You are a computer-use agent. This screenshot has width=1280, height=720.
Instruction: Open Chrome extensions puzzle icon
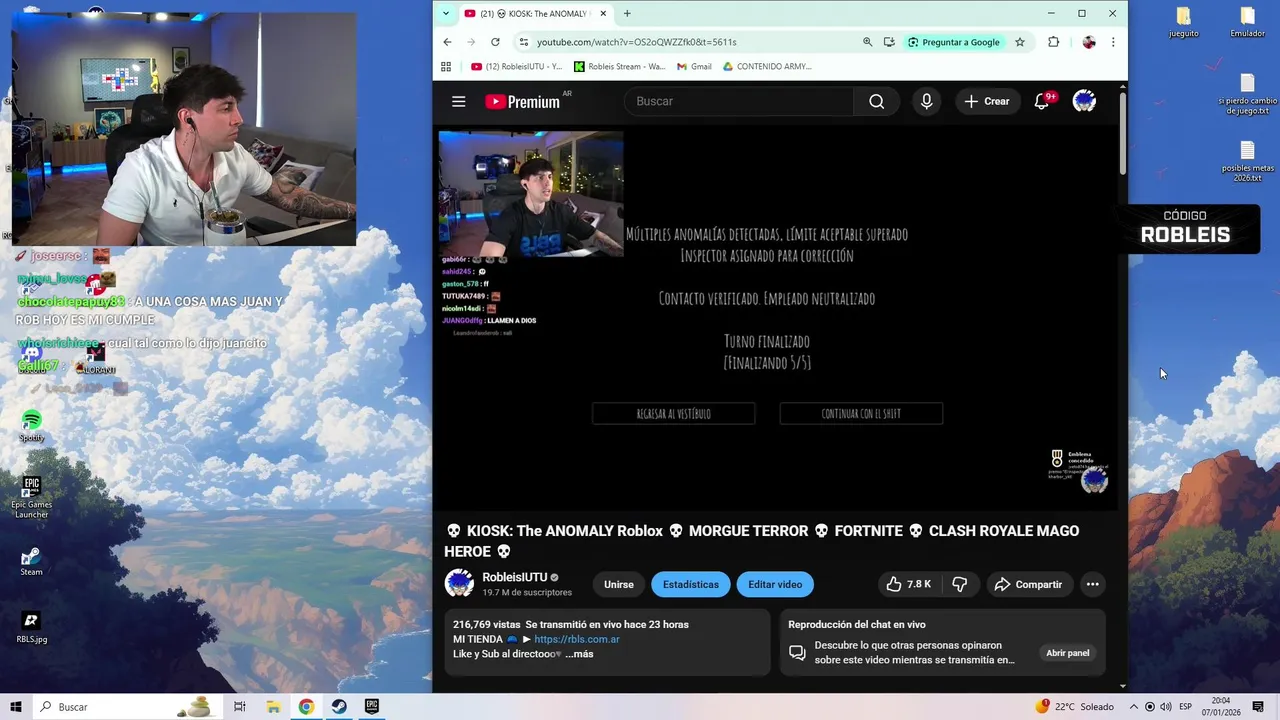1053,42
